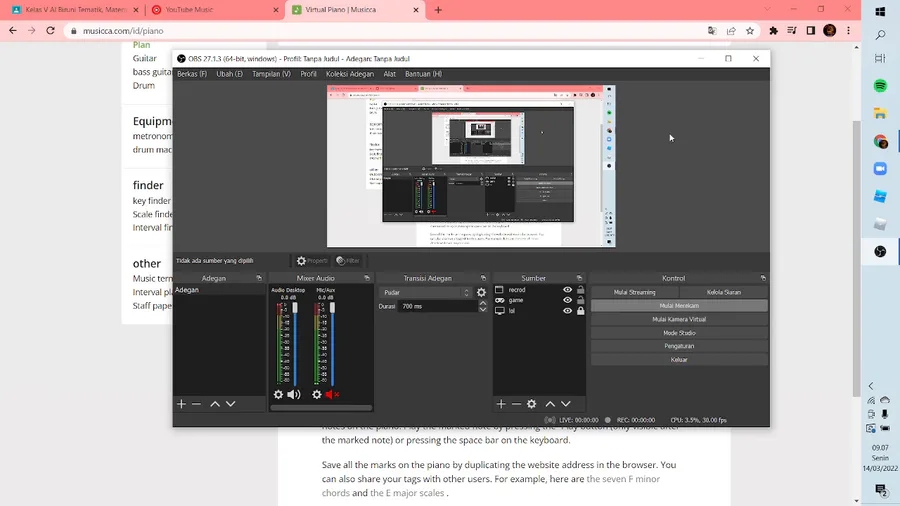Undock the Kontrol panel
This screenshot has width=900, height=506.
click(x=763, y=278)
